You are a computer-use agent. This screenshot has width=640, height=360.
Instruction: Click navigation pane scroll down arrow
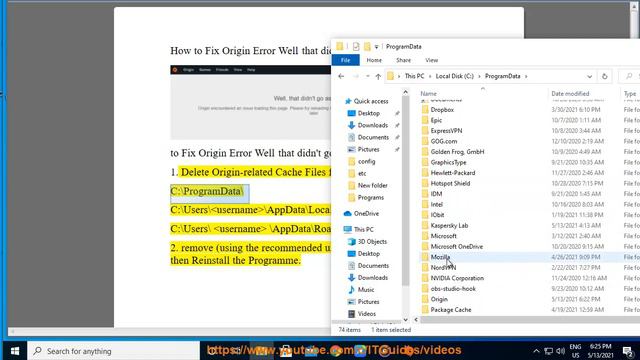[x=405, y=320]
